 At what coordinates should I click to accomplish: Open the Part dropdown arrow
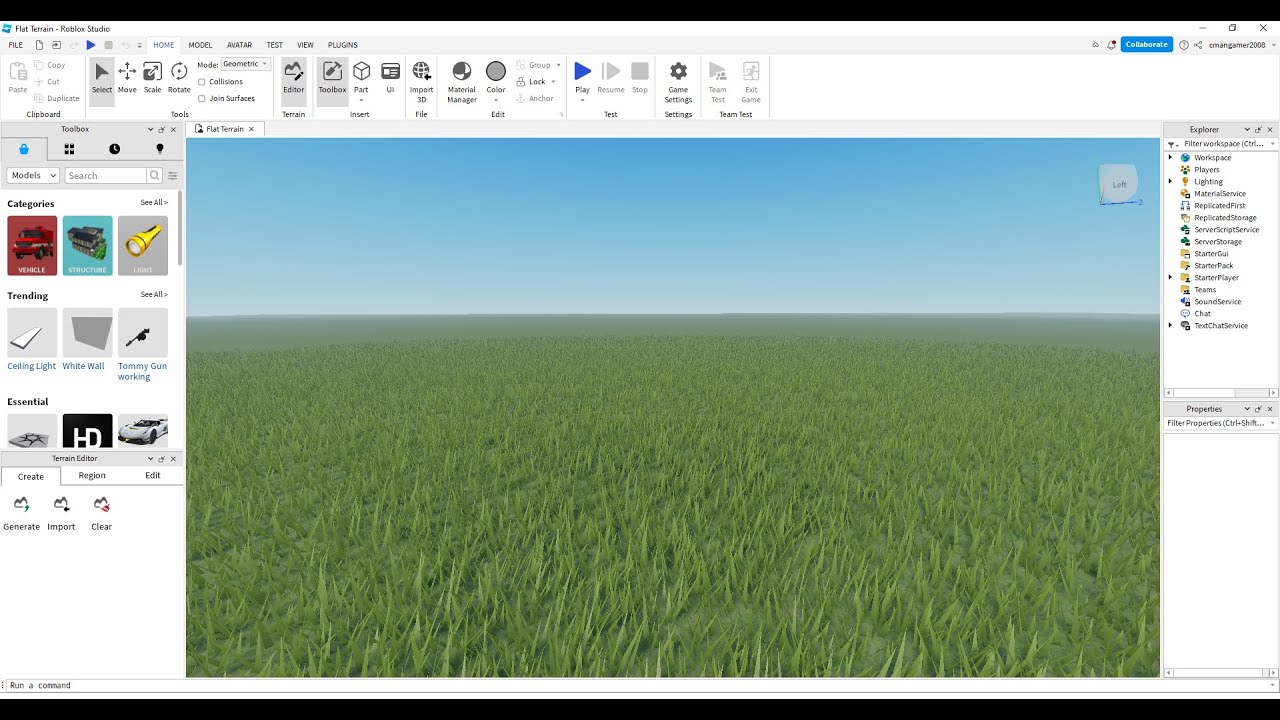361,100
